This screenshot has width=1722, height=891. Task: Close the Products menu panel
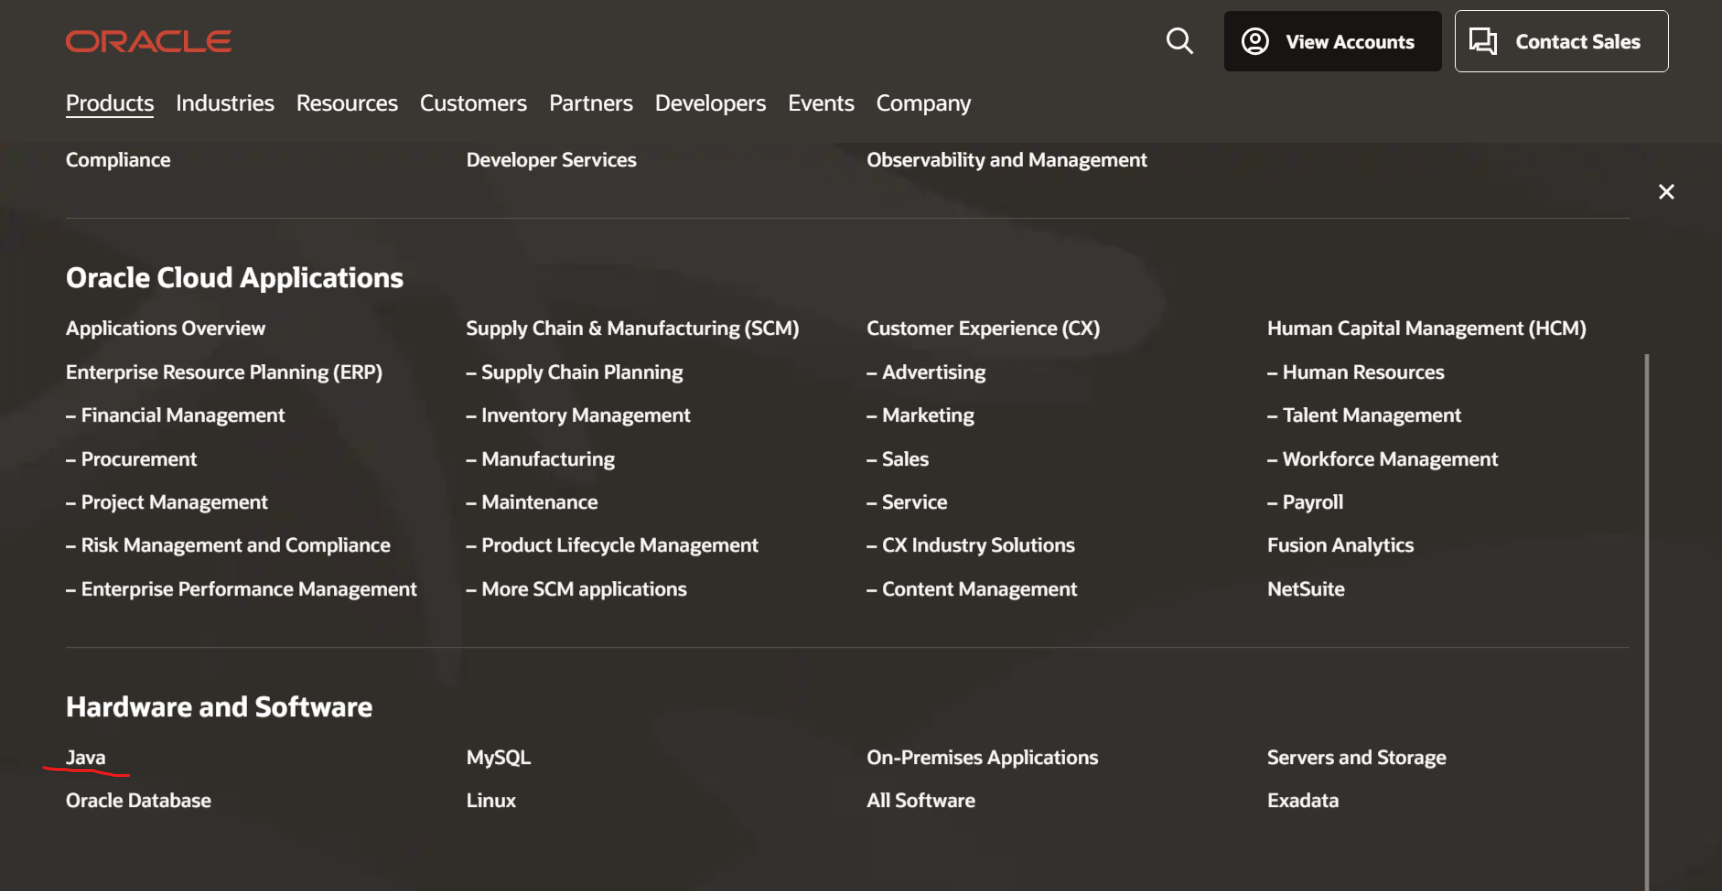coord(1666,192)
